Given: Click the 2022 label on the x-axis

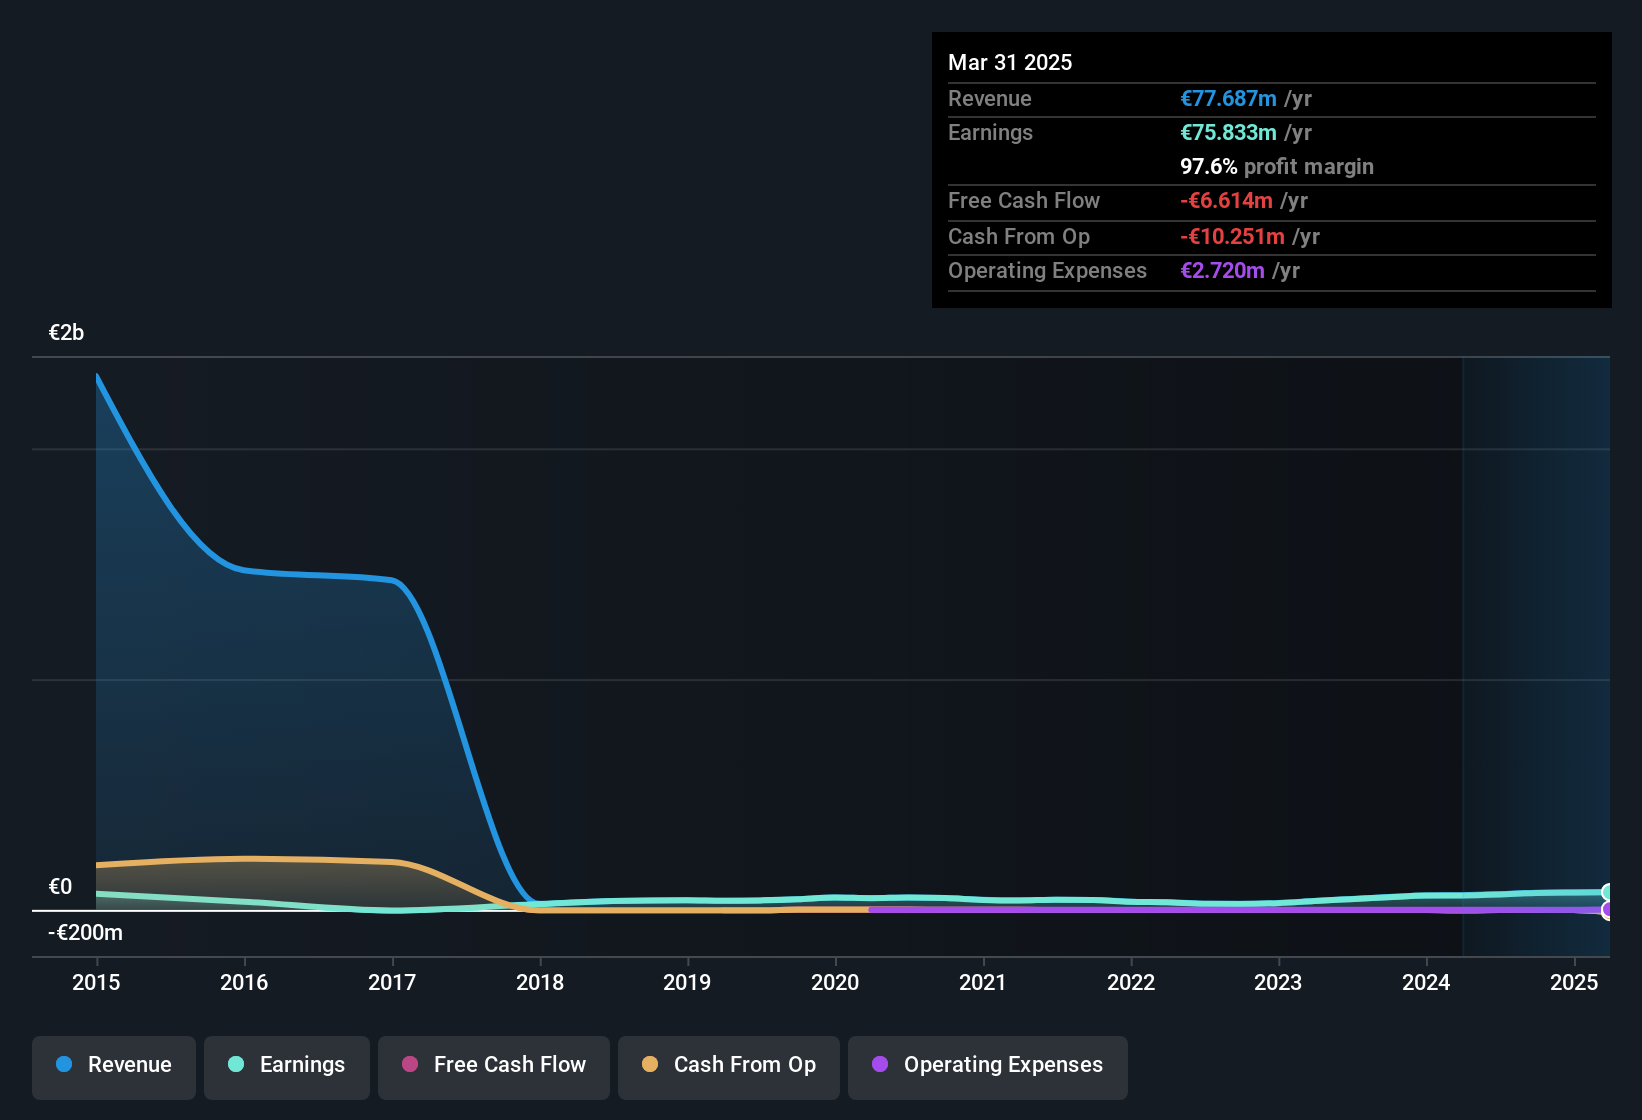Looking at the screenshot, I should click(1131, 982).
